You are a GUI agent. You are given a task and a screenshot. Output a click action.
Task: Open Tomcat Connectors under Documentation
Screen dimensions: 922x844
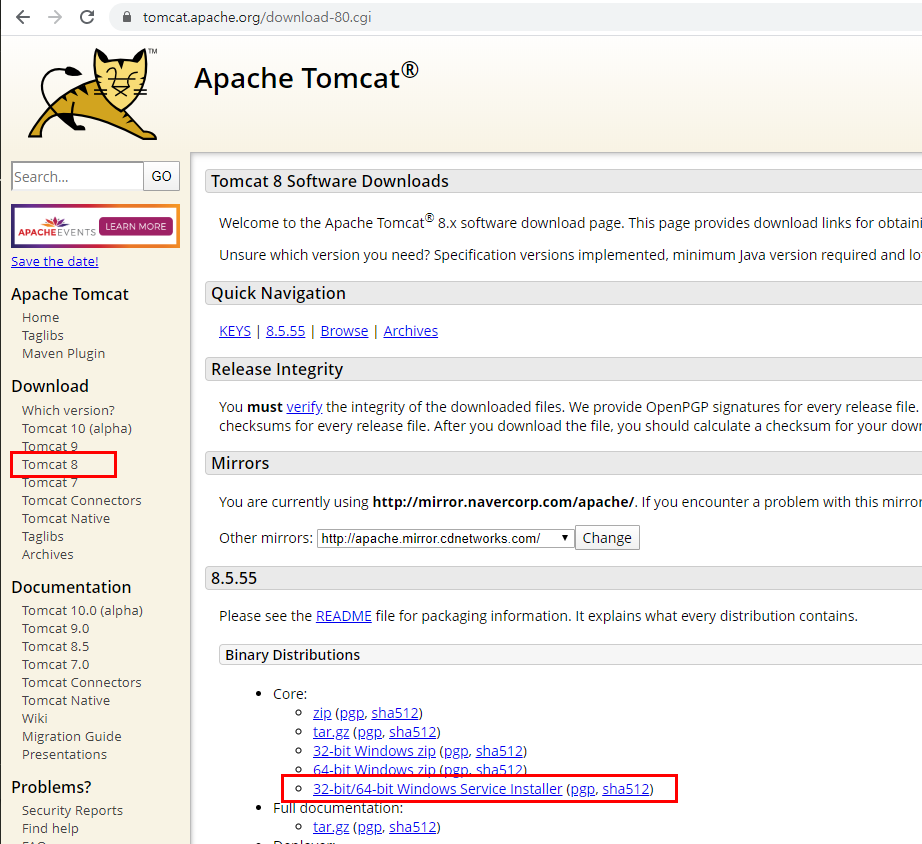(x=82, y=683)
